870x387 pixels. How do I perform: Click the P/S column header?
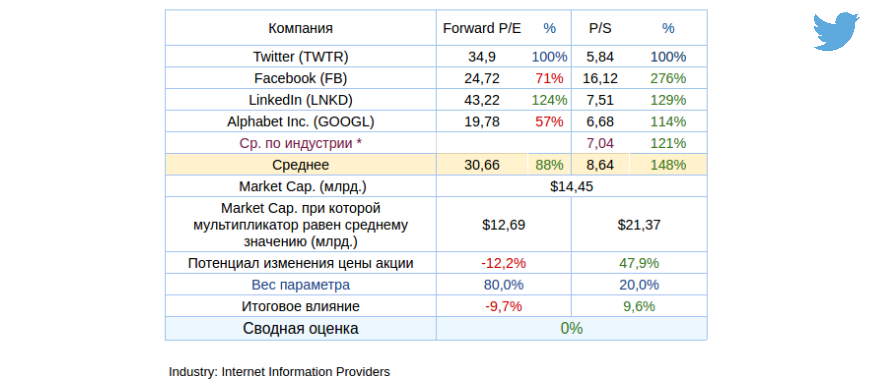600,28
